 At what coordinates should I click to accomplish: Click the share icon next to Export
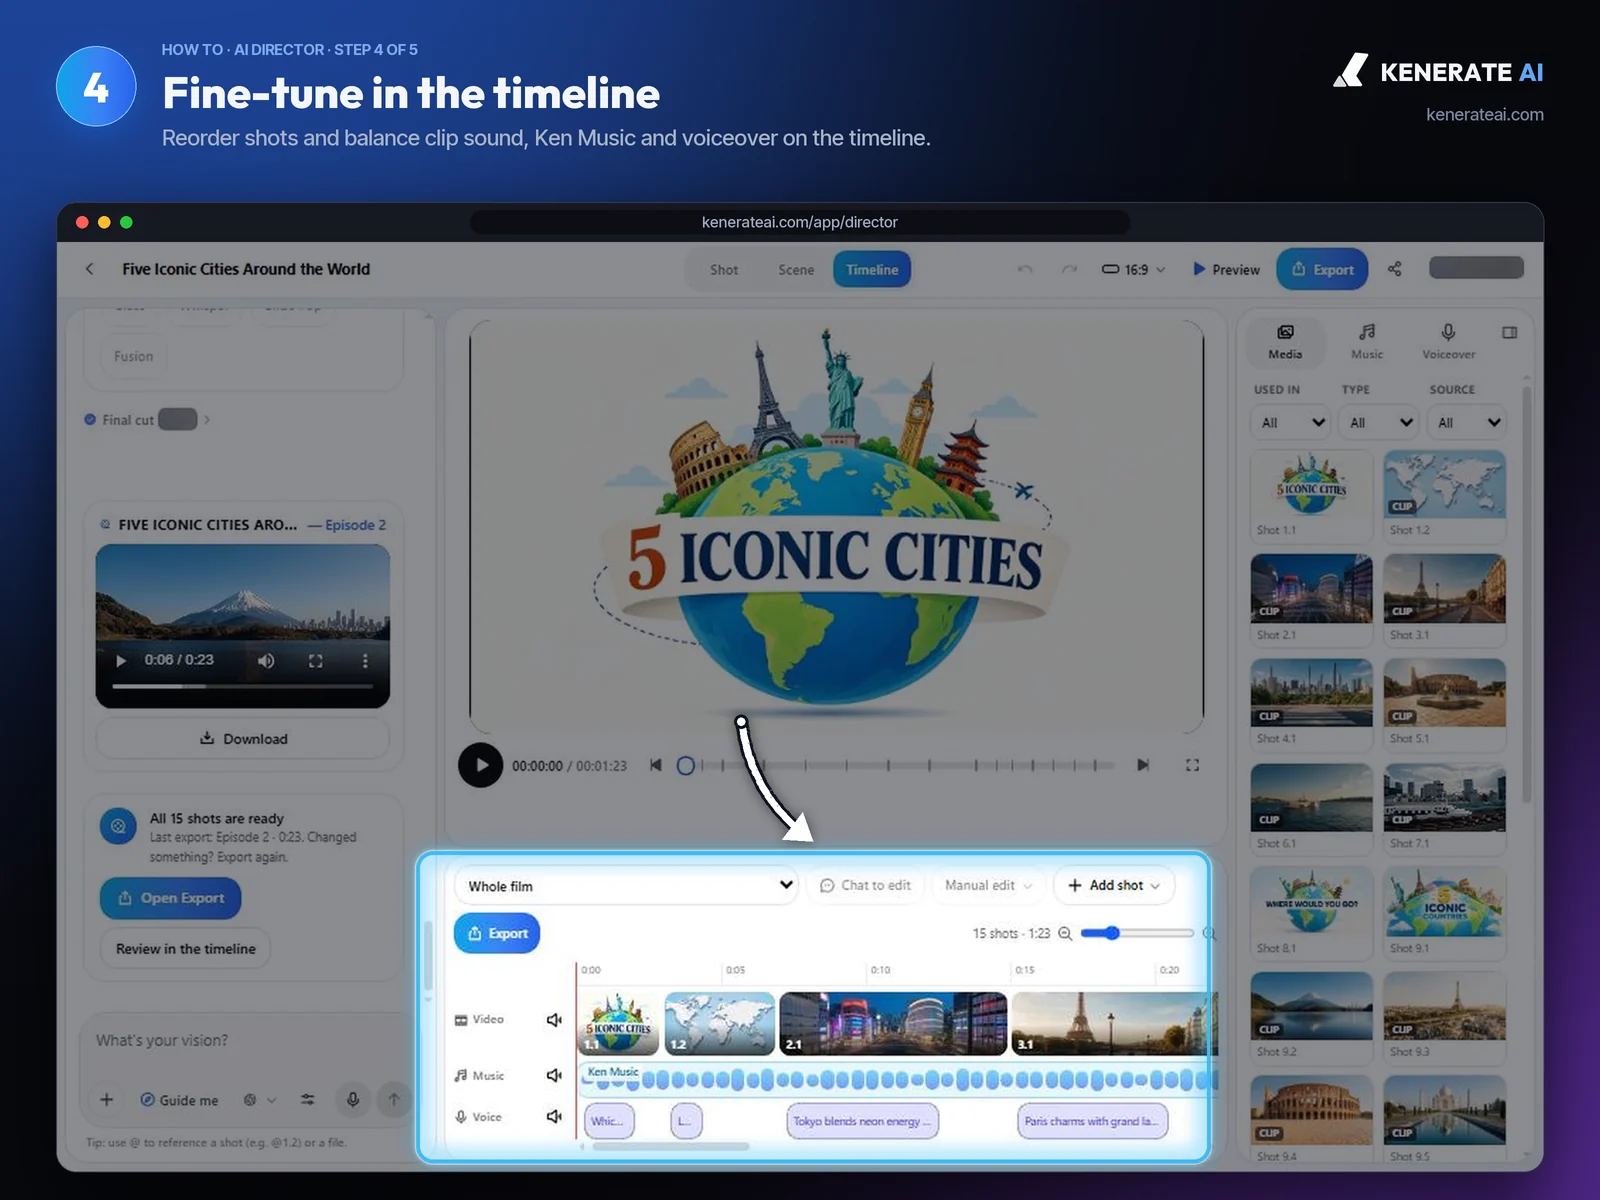(x=1395, y=269)
